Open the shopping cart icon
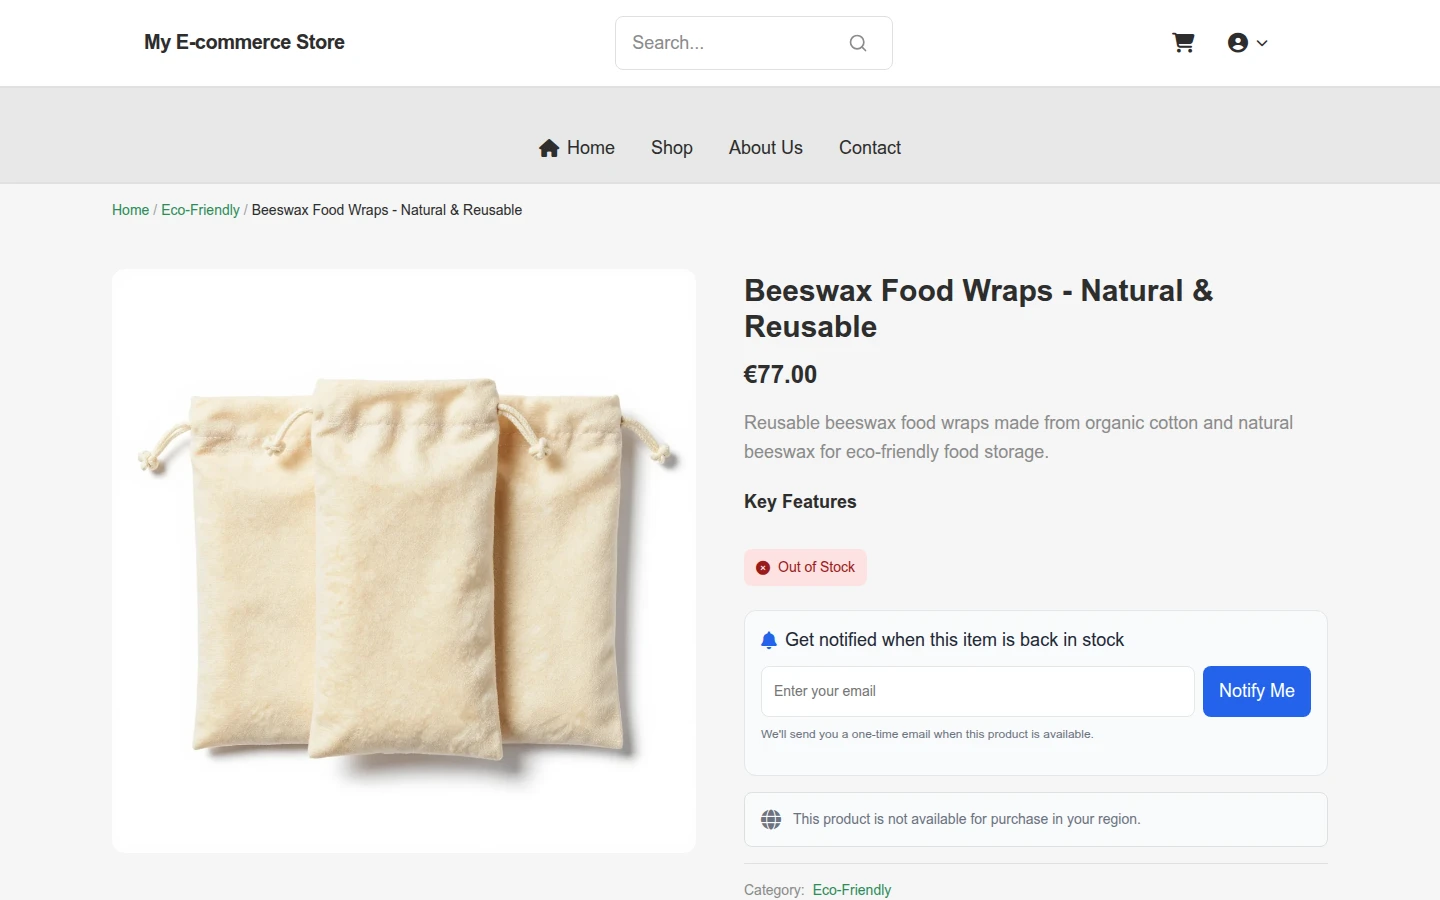This screenshot has width=1440, height=900. tap(1183, 43)
